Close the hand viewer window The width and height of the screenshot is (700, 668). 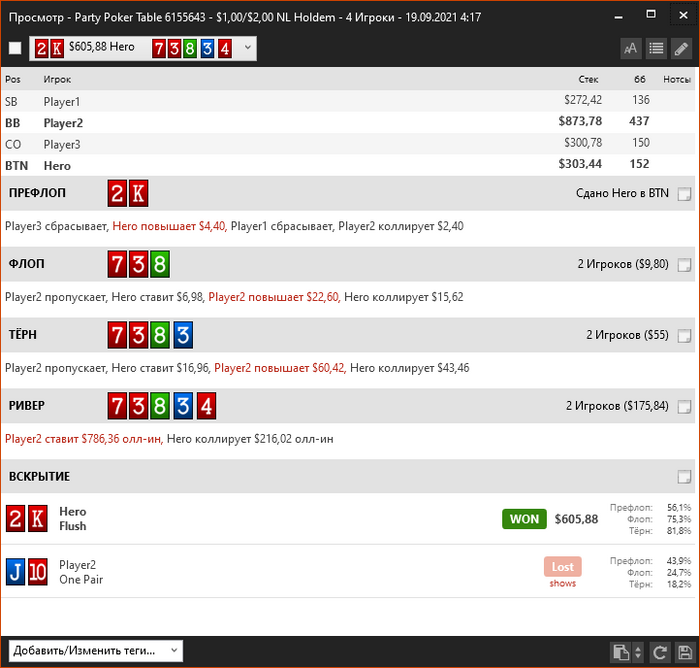tap(683, 16)
